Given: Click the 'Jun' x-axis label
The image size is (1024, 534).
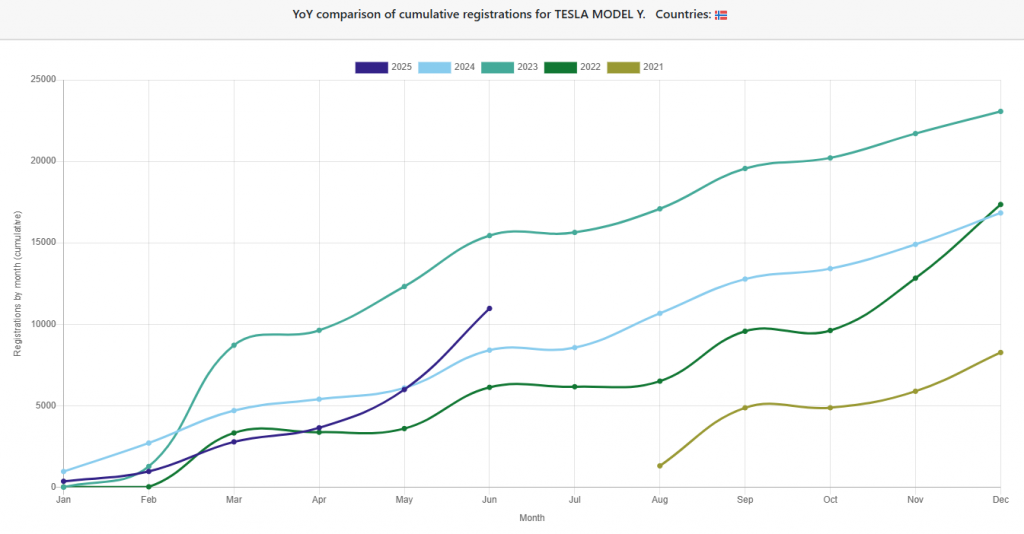Looking at the screenshot, I should click(489, 500).
